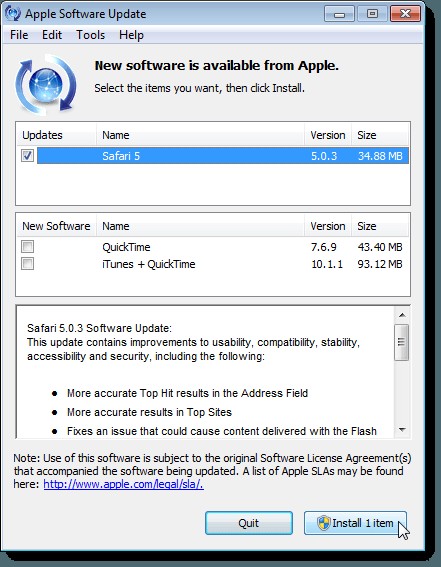The width and height of the screenshot is (441, 567).
Task: Select the iTunes + QuickTime row name
Action: [149, 264]
